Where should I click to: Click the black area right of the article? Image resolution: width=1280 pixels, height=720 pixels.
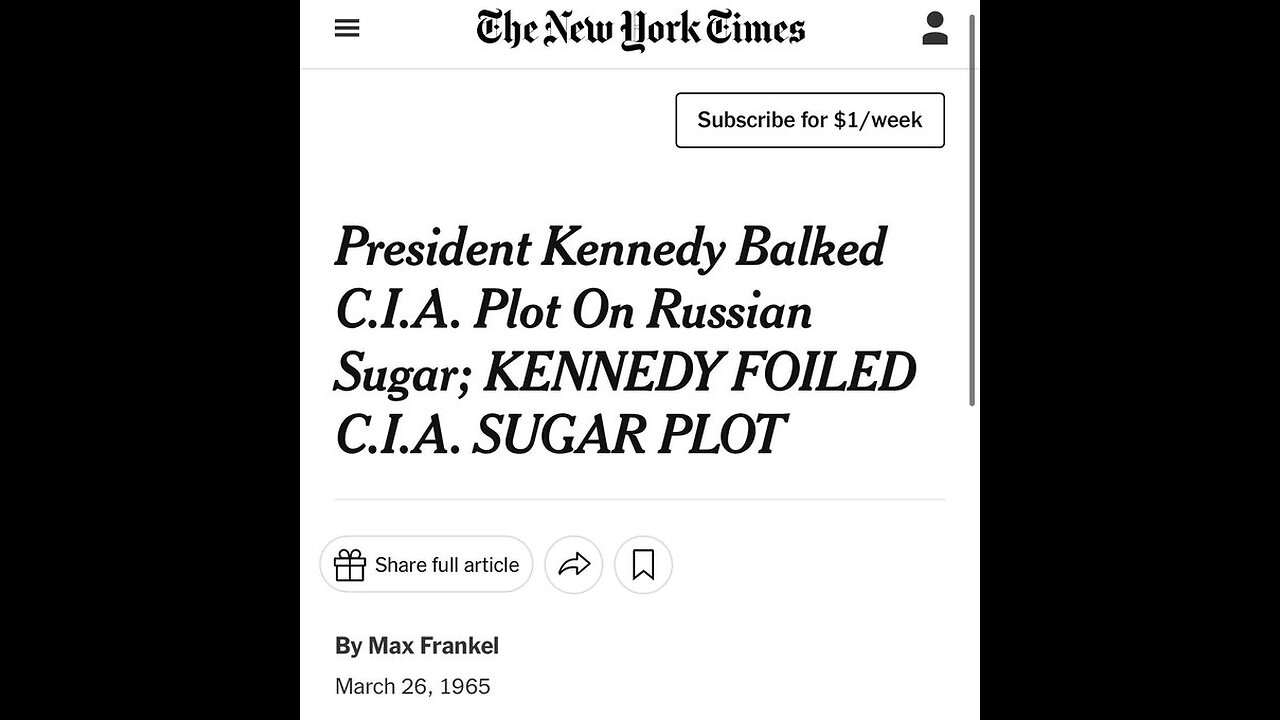coord(1130,360)
